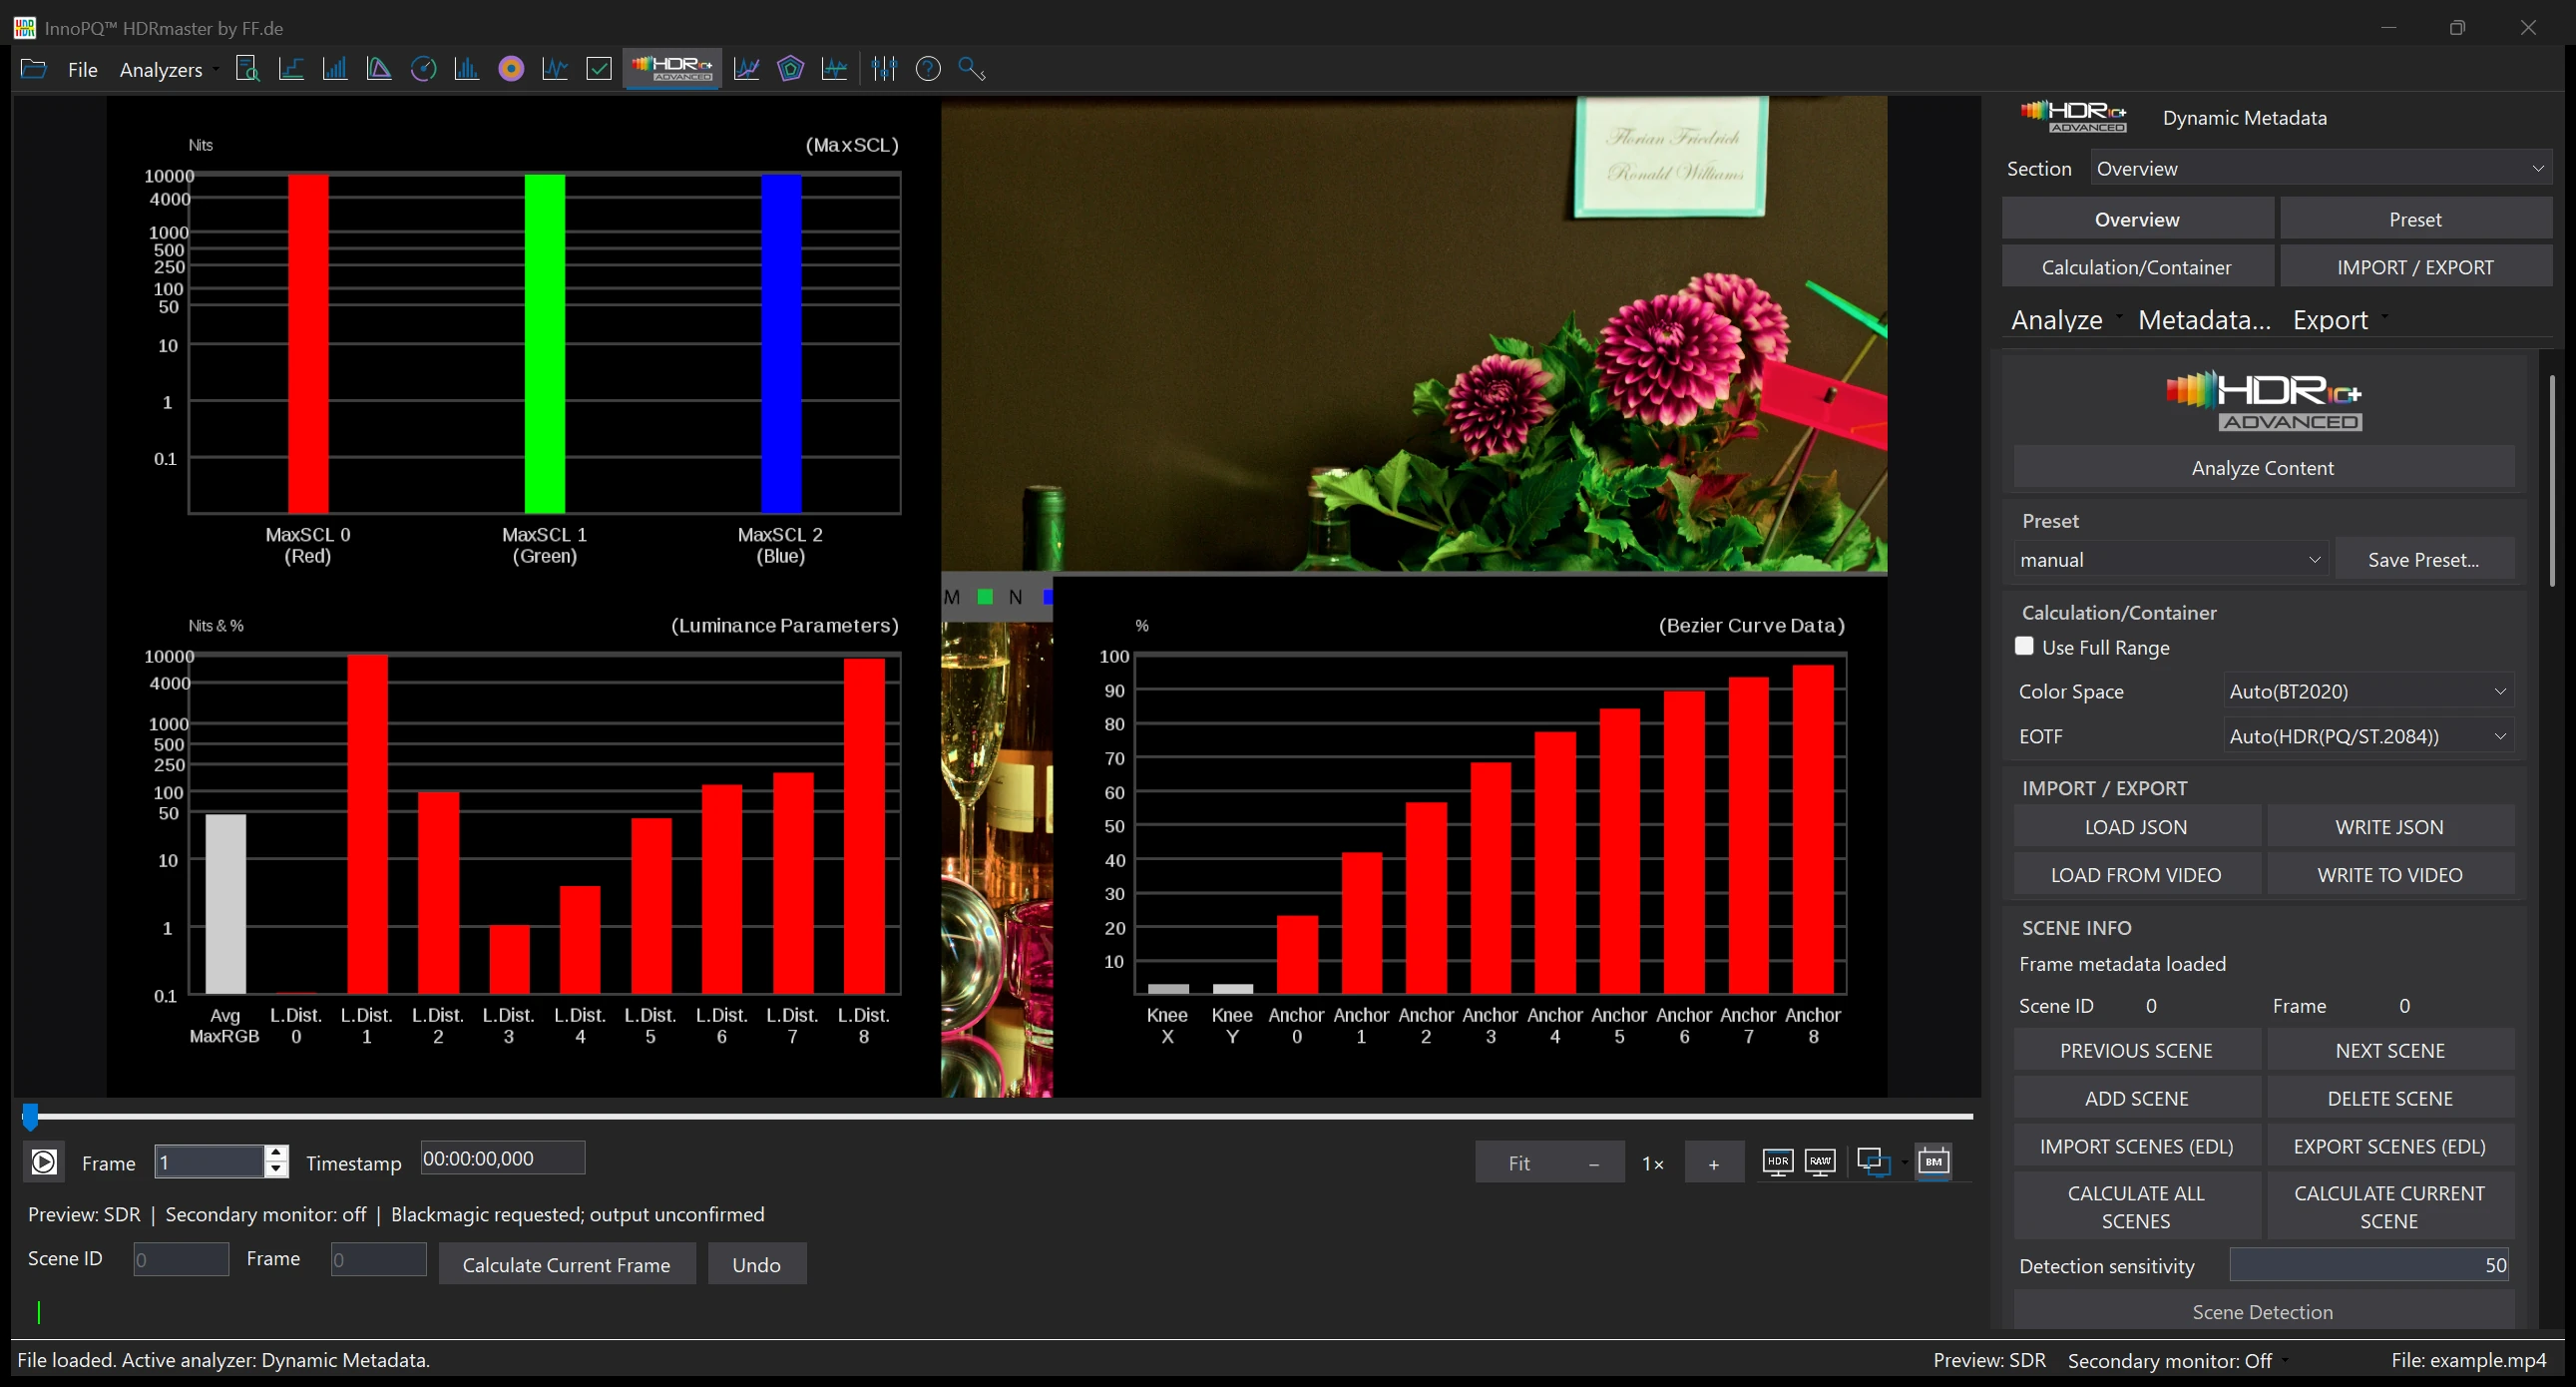Click ADD SCENE button
The image size is (2576, 1387).
[x=2136, y=1098]
